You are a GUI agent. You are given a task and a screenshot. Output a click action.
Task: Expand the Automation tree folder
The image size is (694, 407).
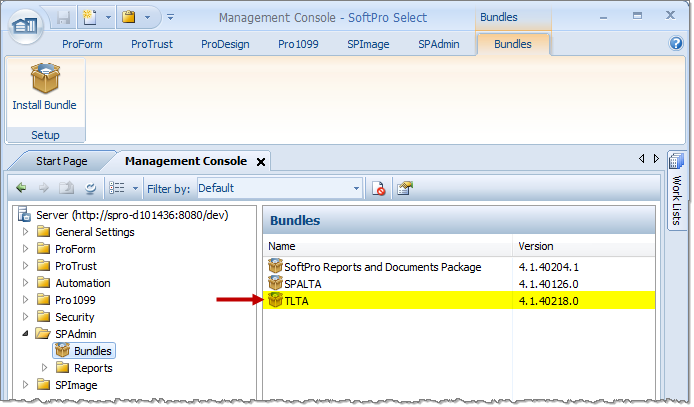click(x=25, y=283)
